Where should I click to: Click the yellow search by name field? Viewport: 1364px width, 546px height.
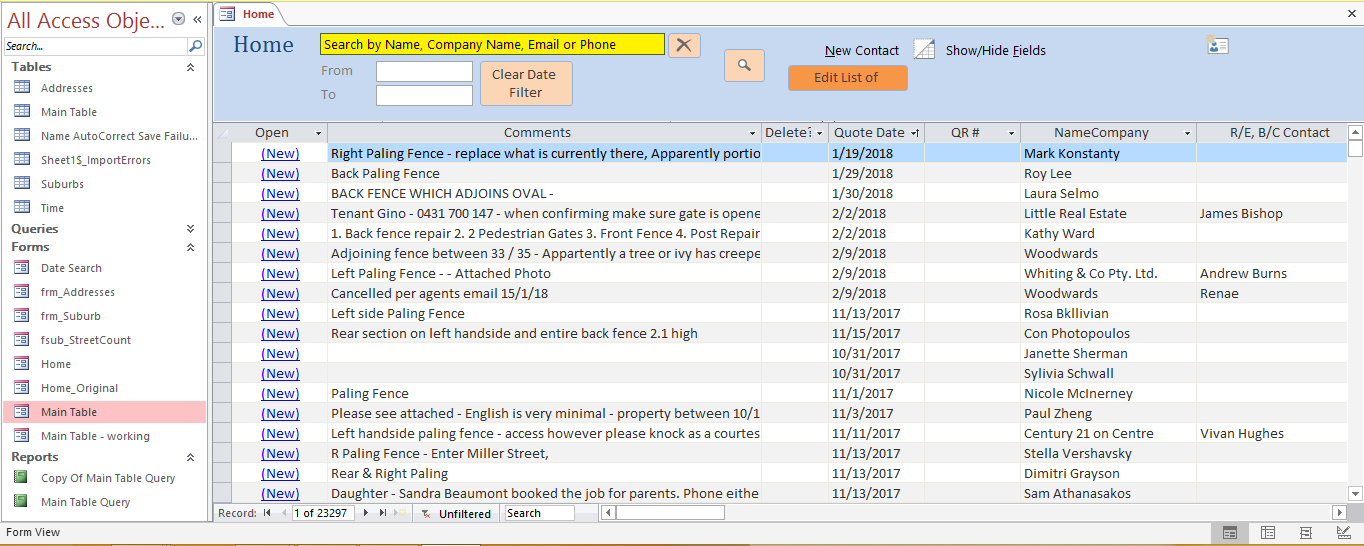click(492, 44)
